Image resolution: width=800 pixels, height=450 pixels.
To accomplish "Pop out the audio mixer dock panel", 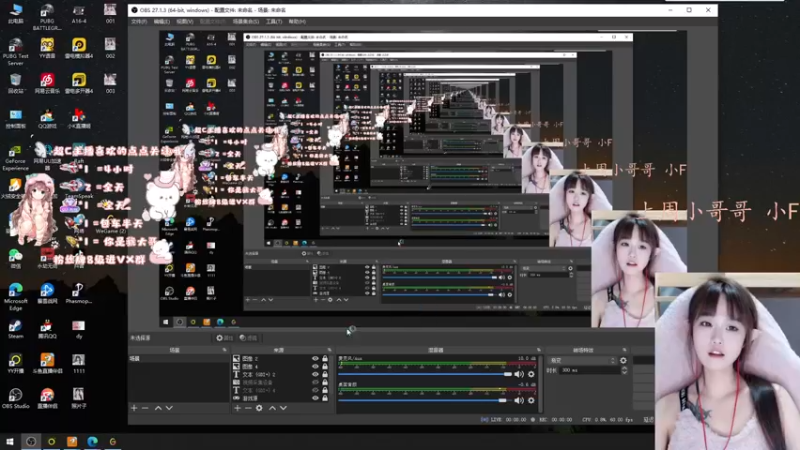I will coord(539,350).
